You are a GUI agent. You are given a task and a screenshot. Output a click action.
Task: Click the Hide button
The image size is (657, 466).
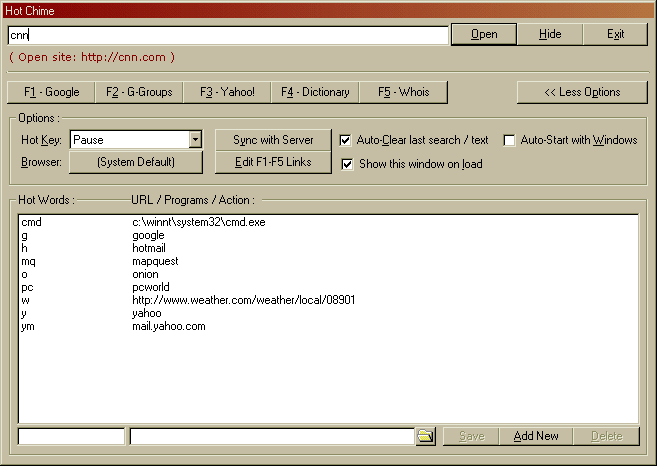pos(550,34)
